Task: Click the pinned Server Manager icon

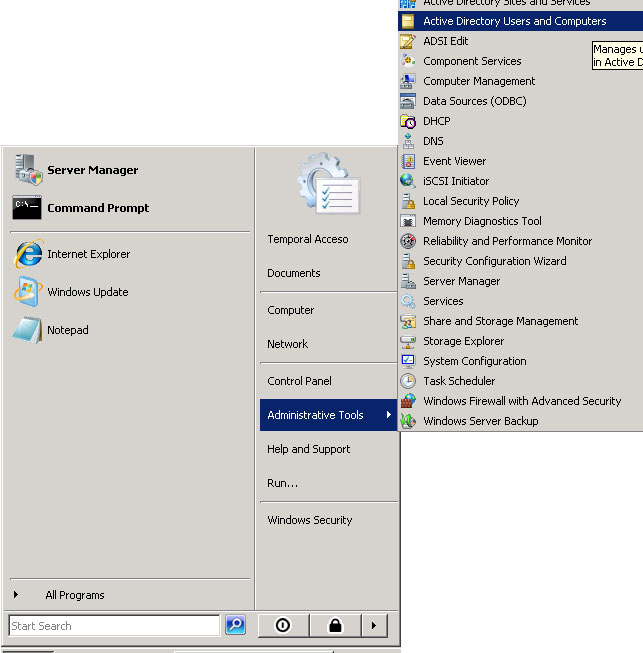Action: (28, 169)
